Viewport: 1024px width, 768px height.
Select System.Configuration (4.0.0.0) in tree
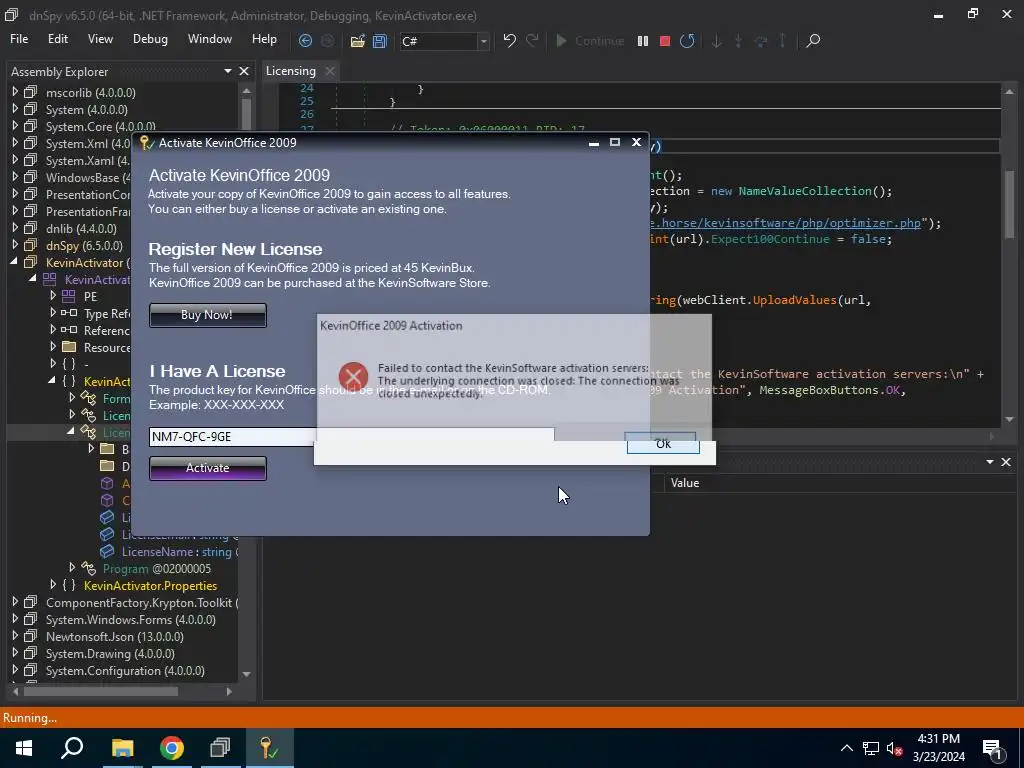[125, 670]
